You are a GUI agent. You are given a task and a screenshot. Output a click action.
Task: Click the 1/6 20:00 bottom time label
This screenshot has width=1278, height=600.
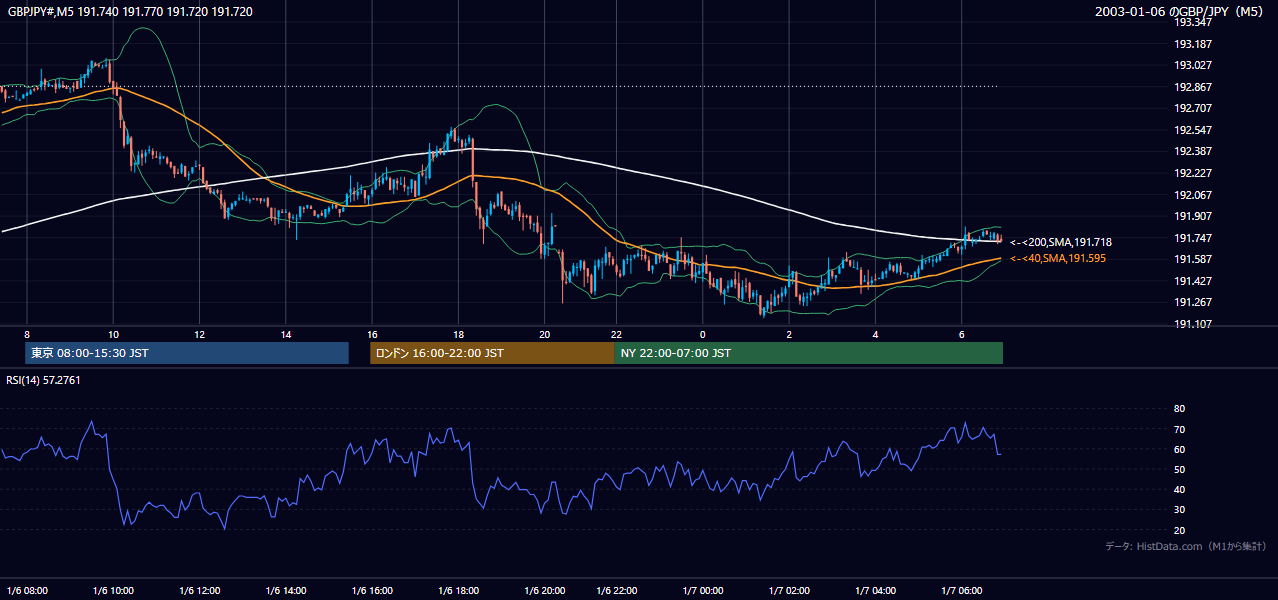(x=544, y=590)
